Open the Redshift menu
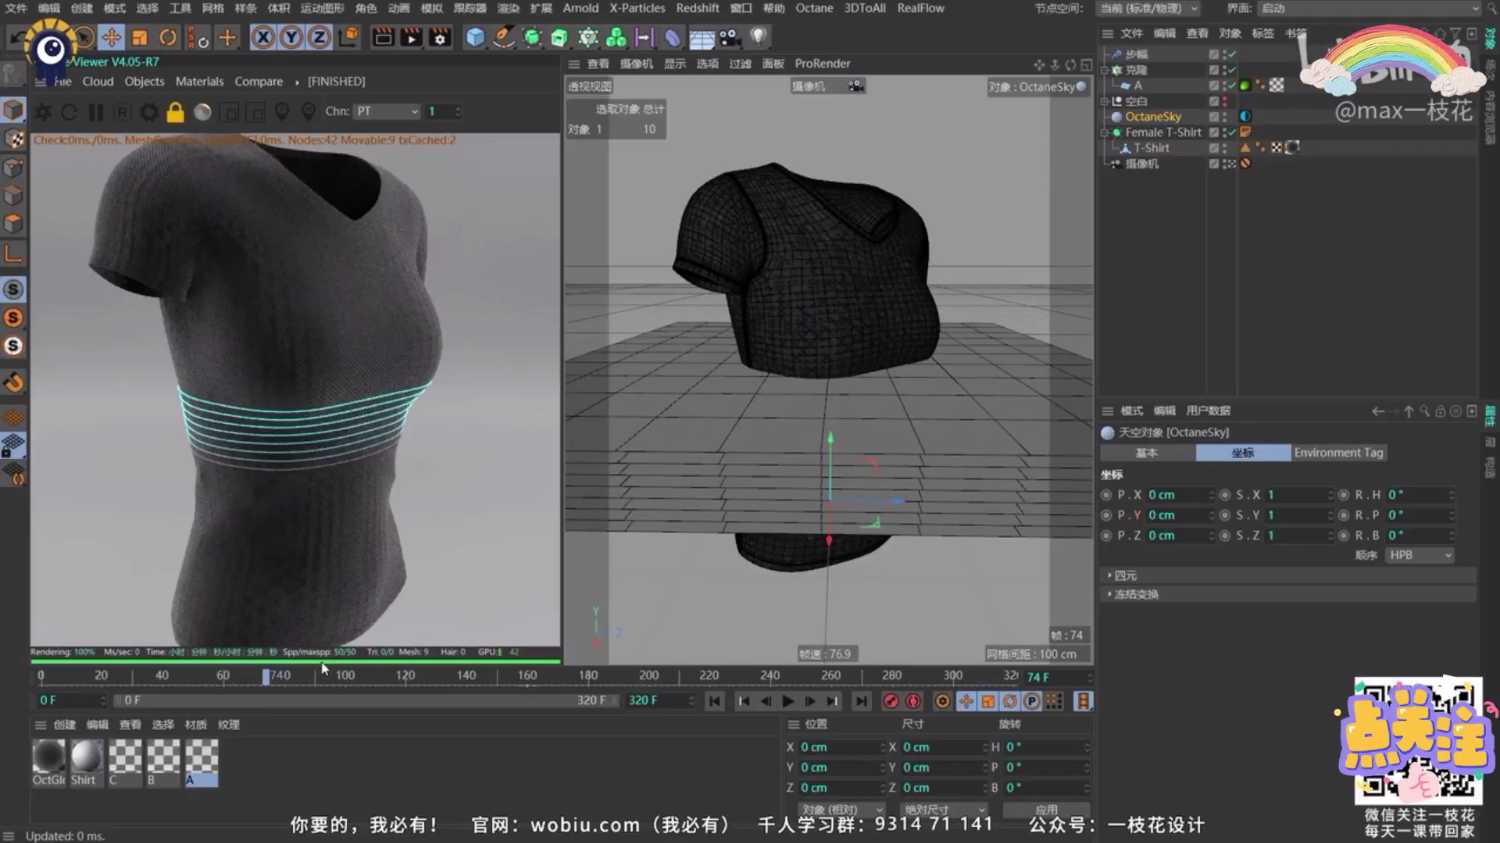This screenshot has height=843, width=1500. 697,8
